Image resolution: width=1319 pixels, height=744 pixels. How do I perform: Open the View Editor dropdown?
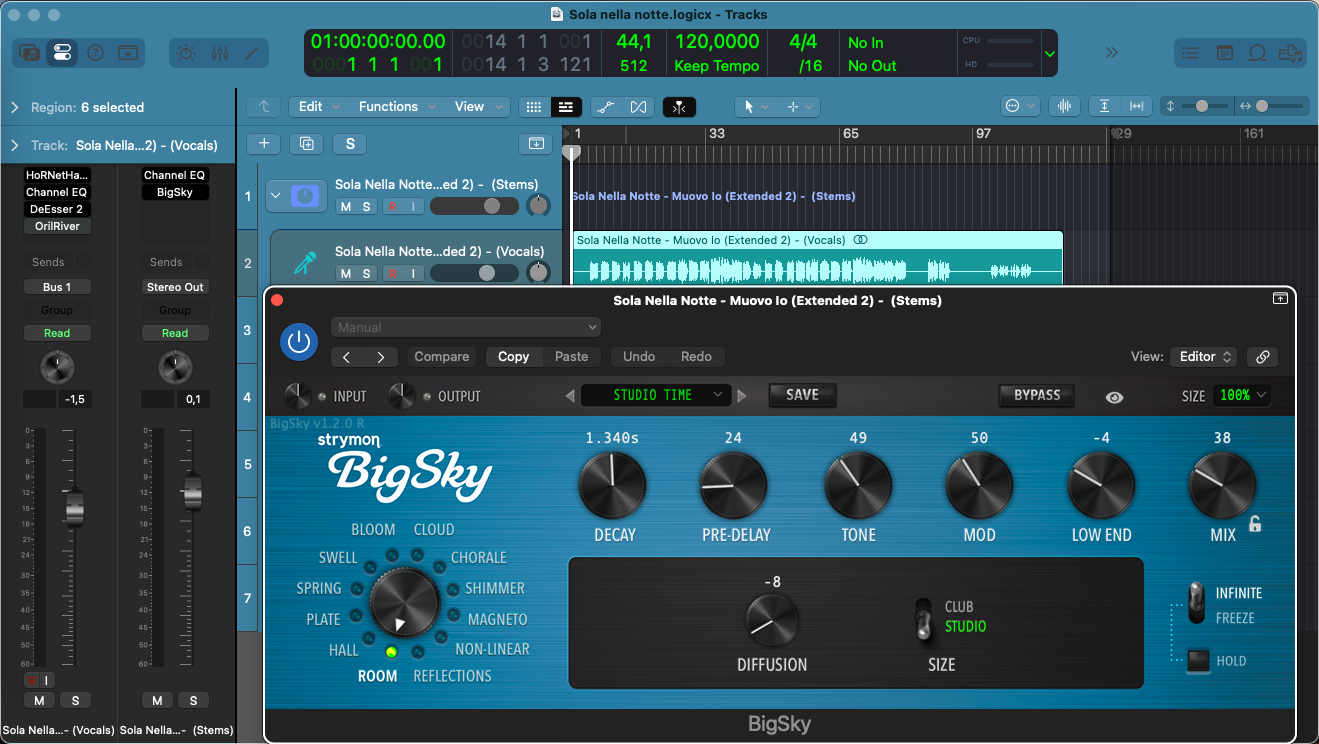click(x=1202, y=357)
